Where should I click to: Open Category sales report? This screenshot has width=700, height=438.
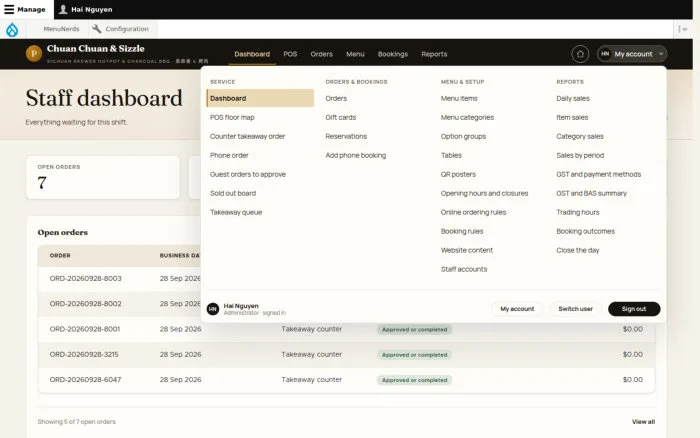point(580,136)
